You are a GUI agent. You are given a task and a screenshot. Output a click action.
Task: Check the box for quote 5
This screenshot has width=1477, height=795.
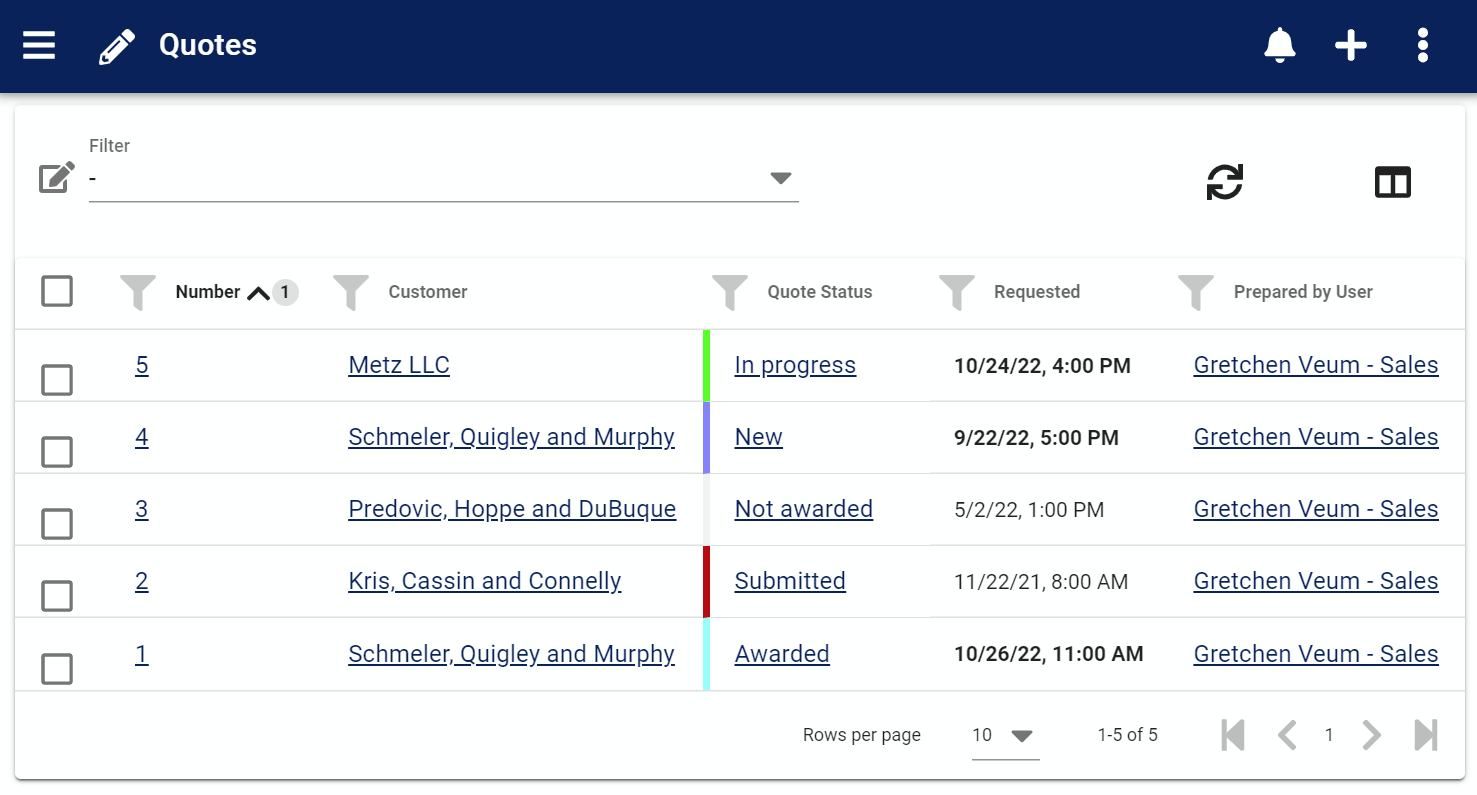[x=57, y=380]
